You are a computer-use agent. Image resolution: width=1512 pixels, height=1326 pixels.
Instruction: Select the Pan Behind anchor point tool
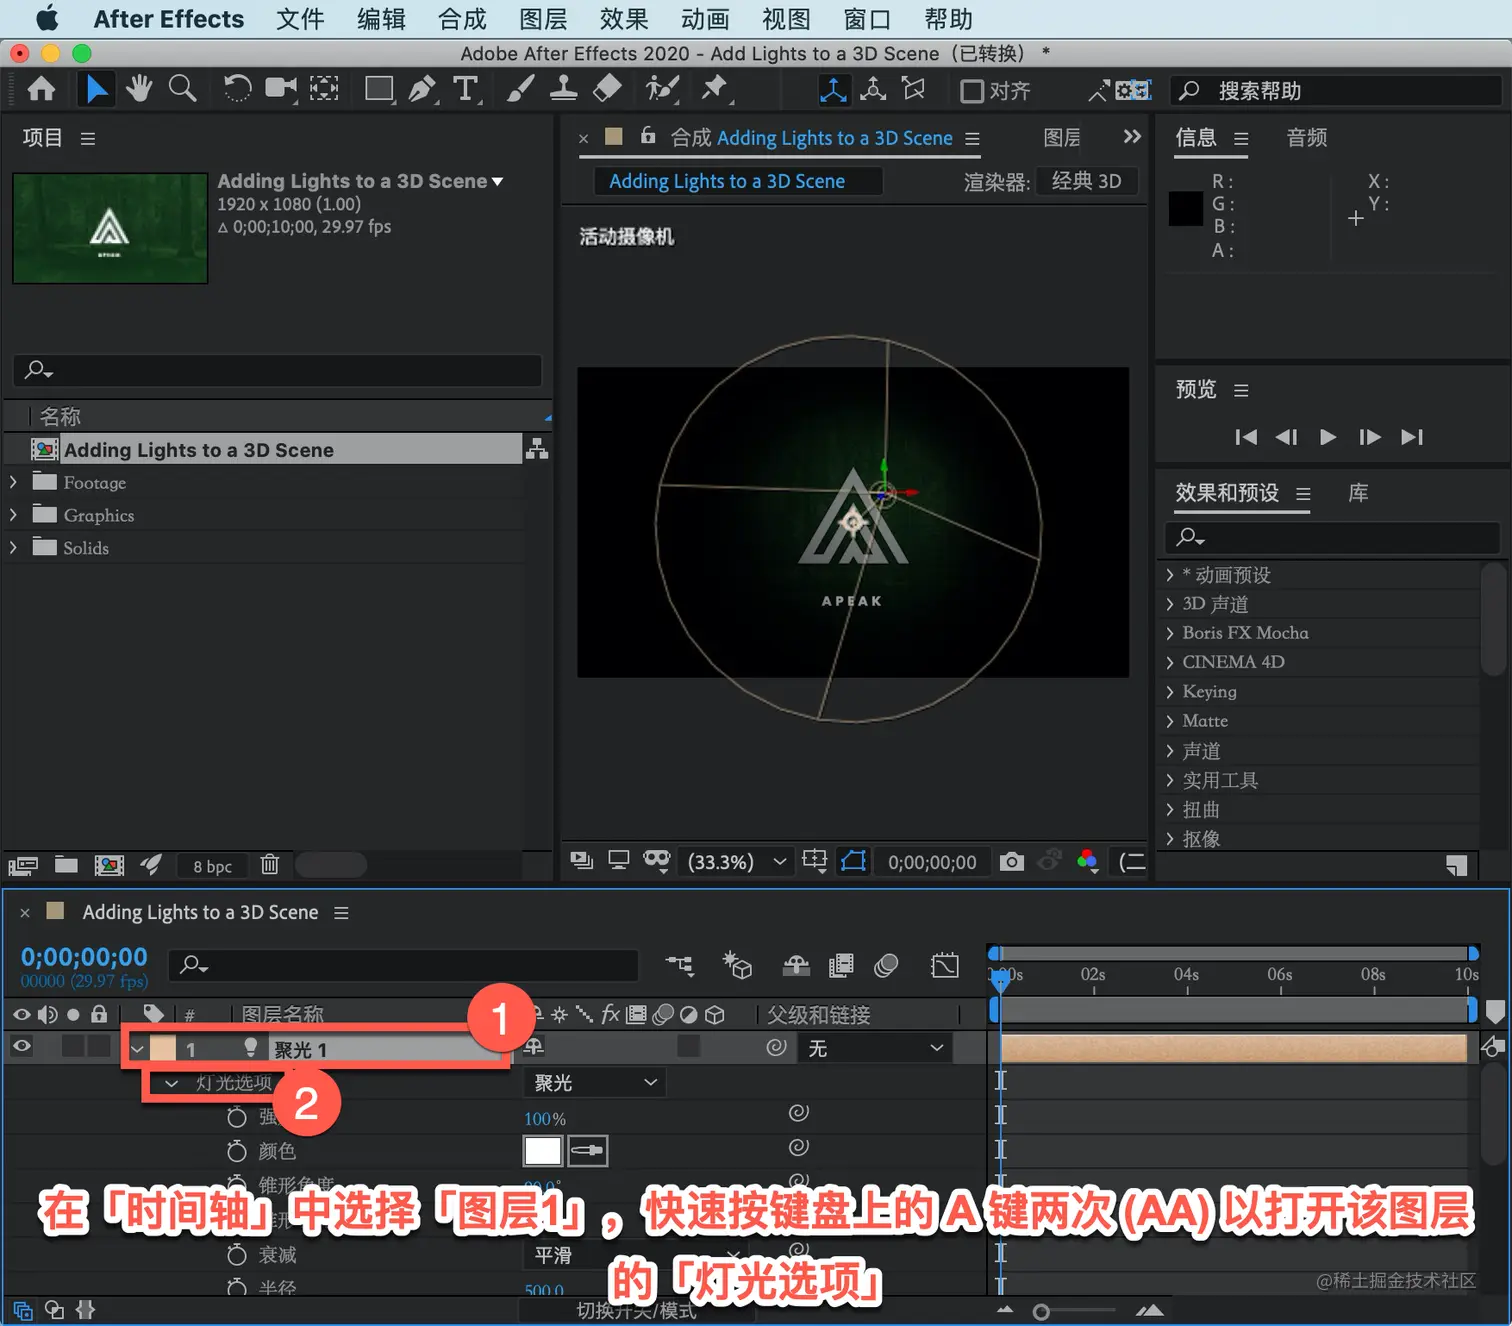click(324, 89)
